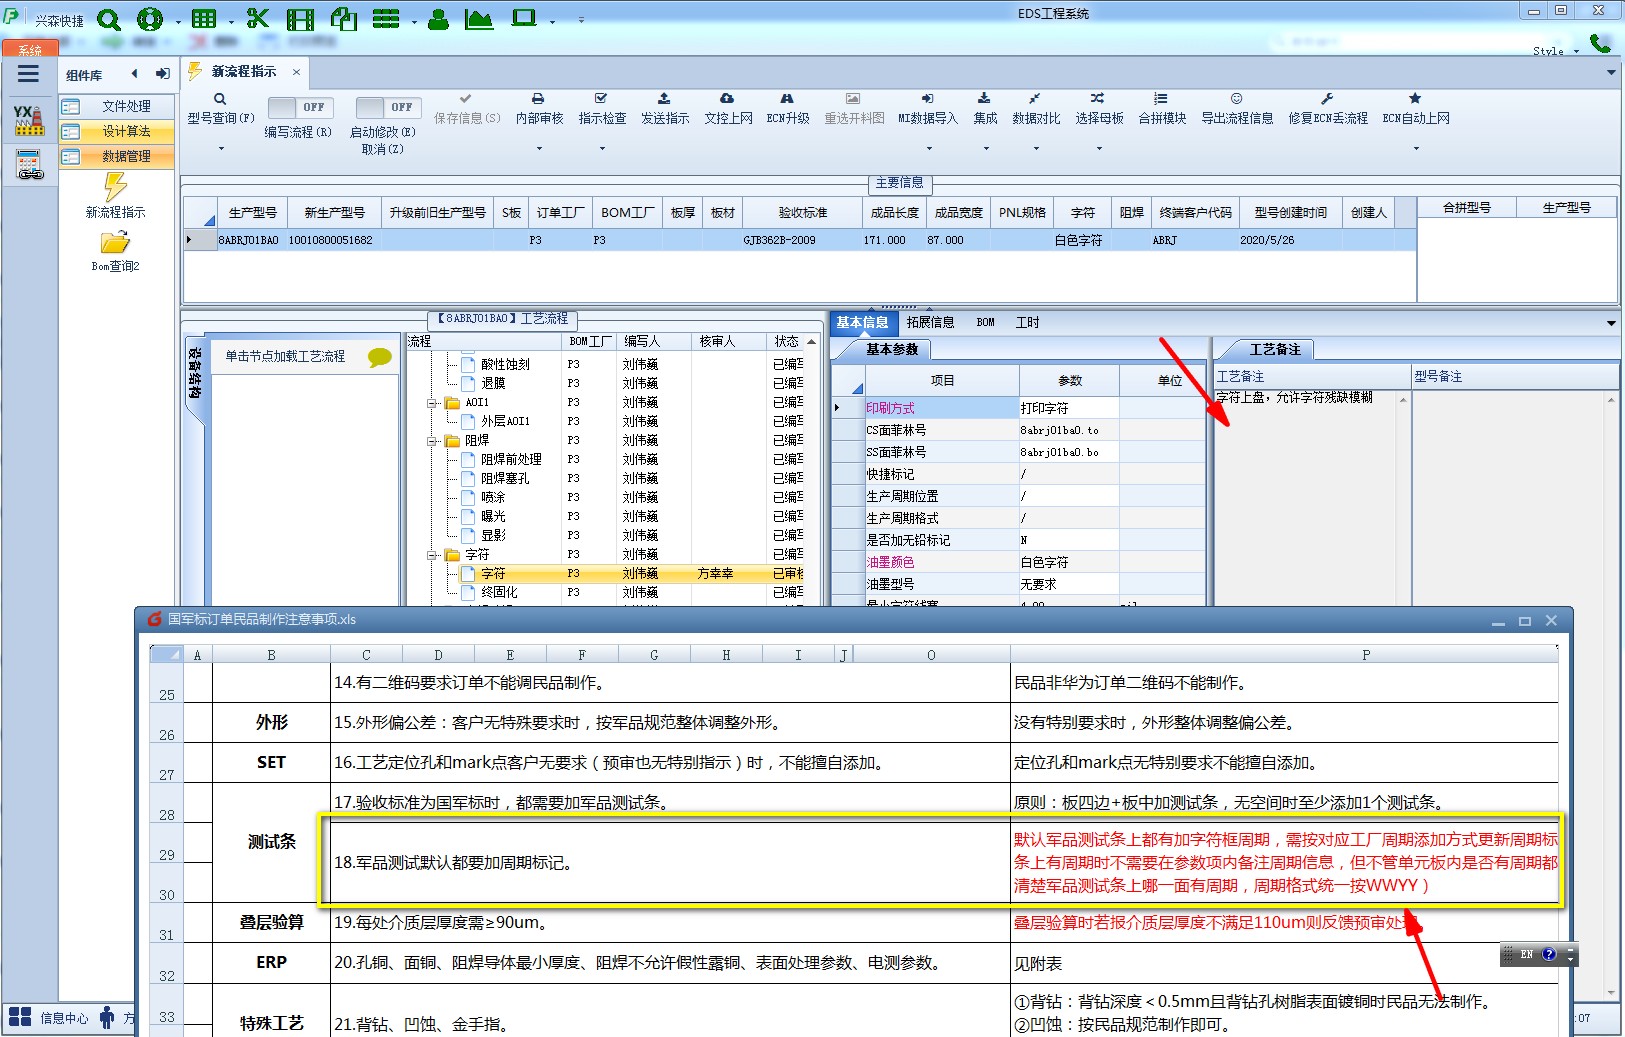Click the green table grid icon

[204, 19]
